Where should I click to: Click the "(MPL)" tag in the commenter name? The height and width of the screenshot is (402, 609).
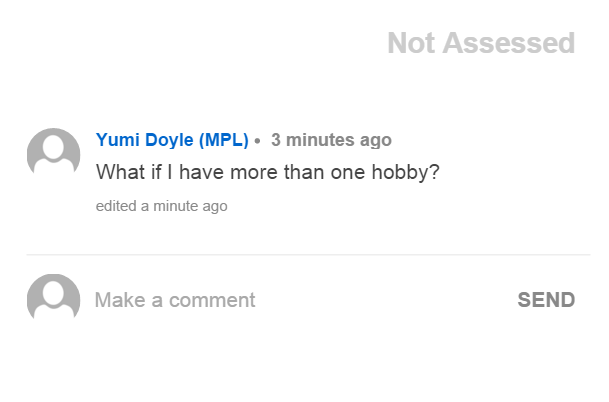224,140
